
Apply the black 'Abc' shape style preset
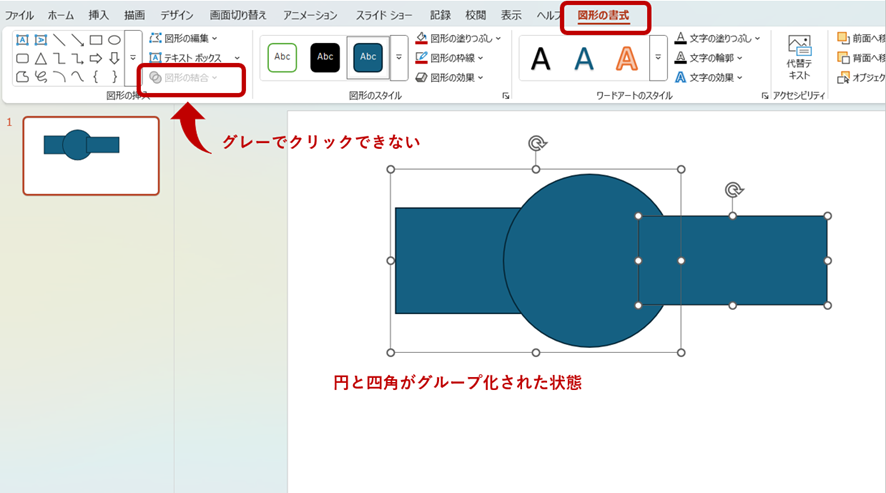coord(325,58)
